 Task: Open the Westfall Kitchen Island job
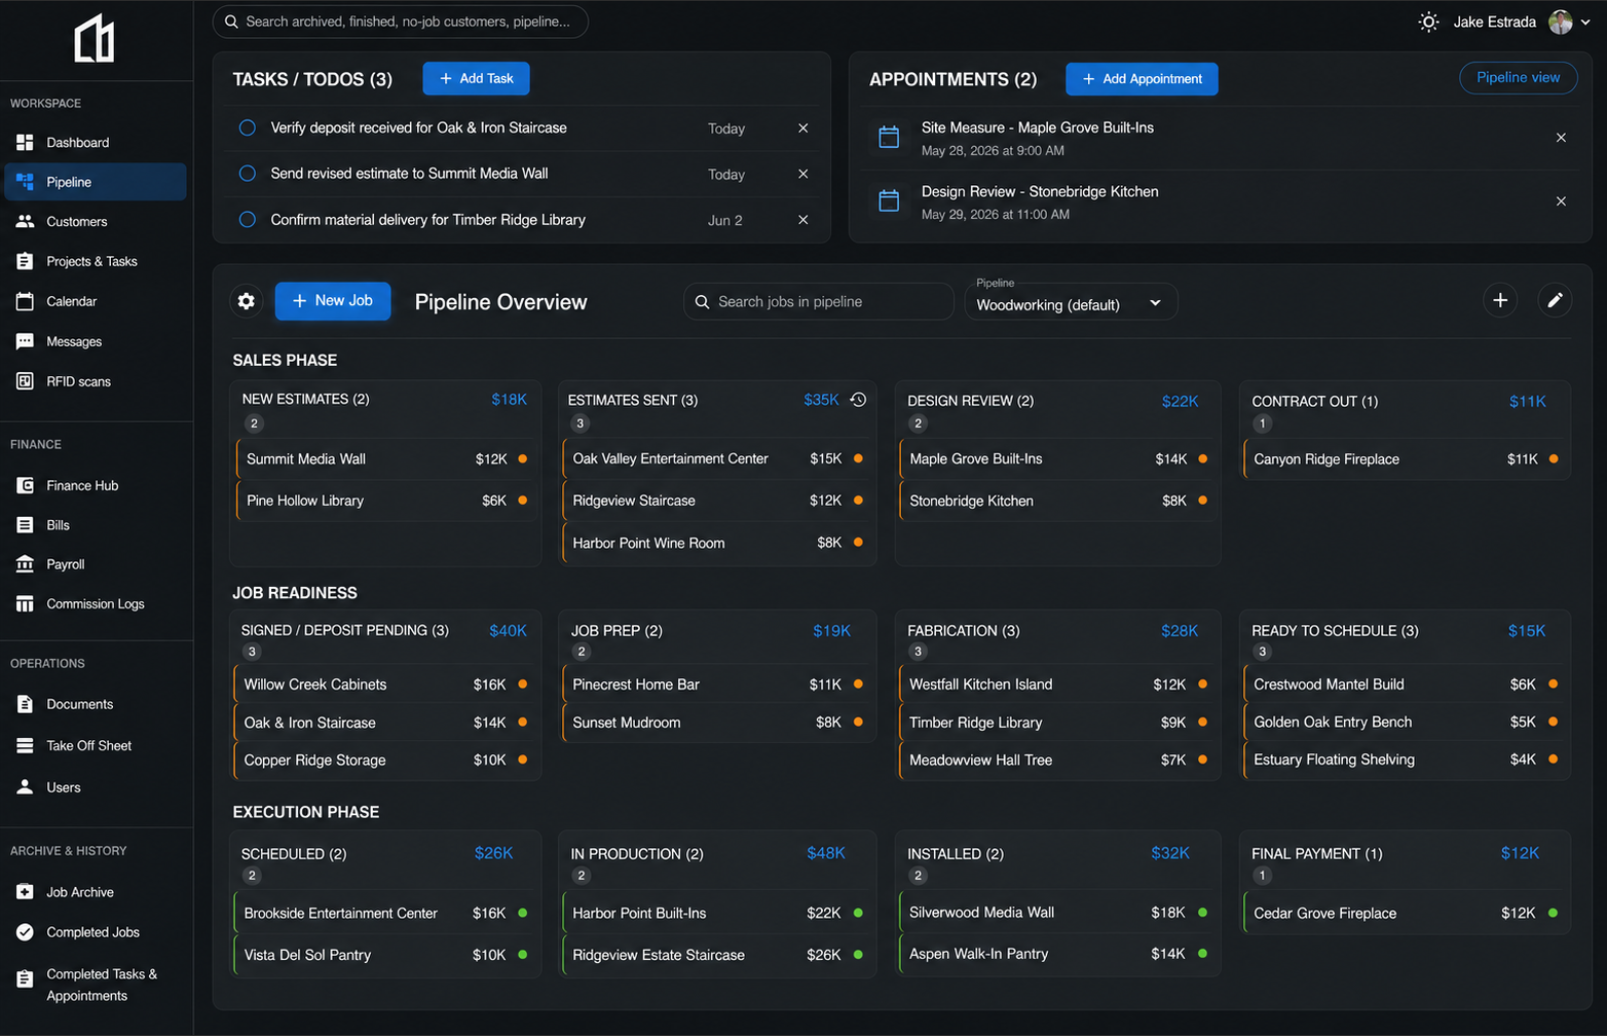(1058, 685)
